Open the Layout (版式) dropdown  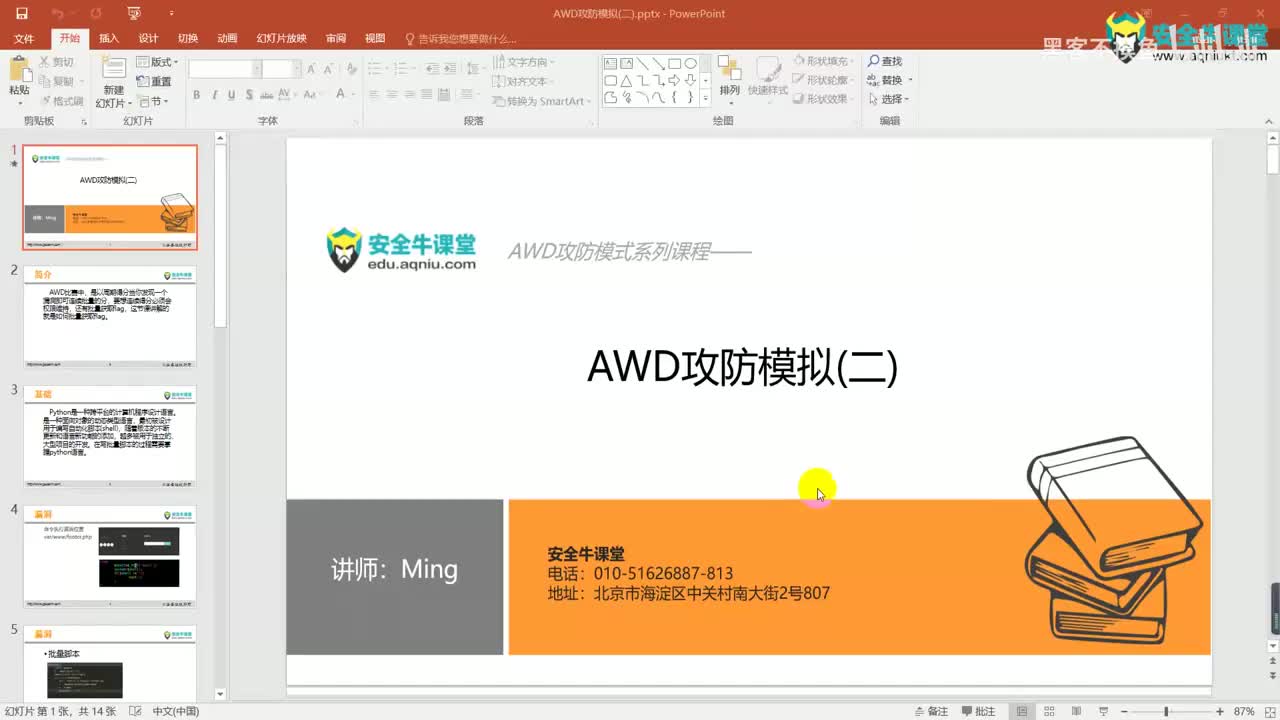[x=155, y=62]
